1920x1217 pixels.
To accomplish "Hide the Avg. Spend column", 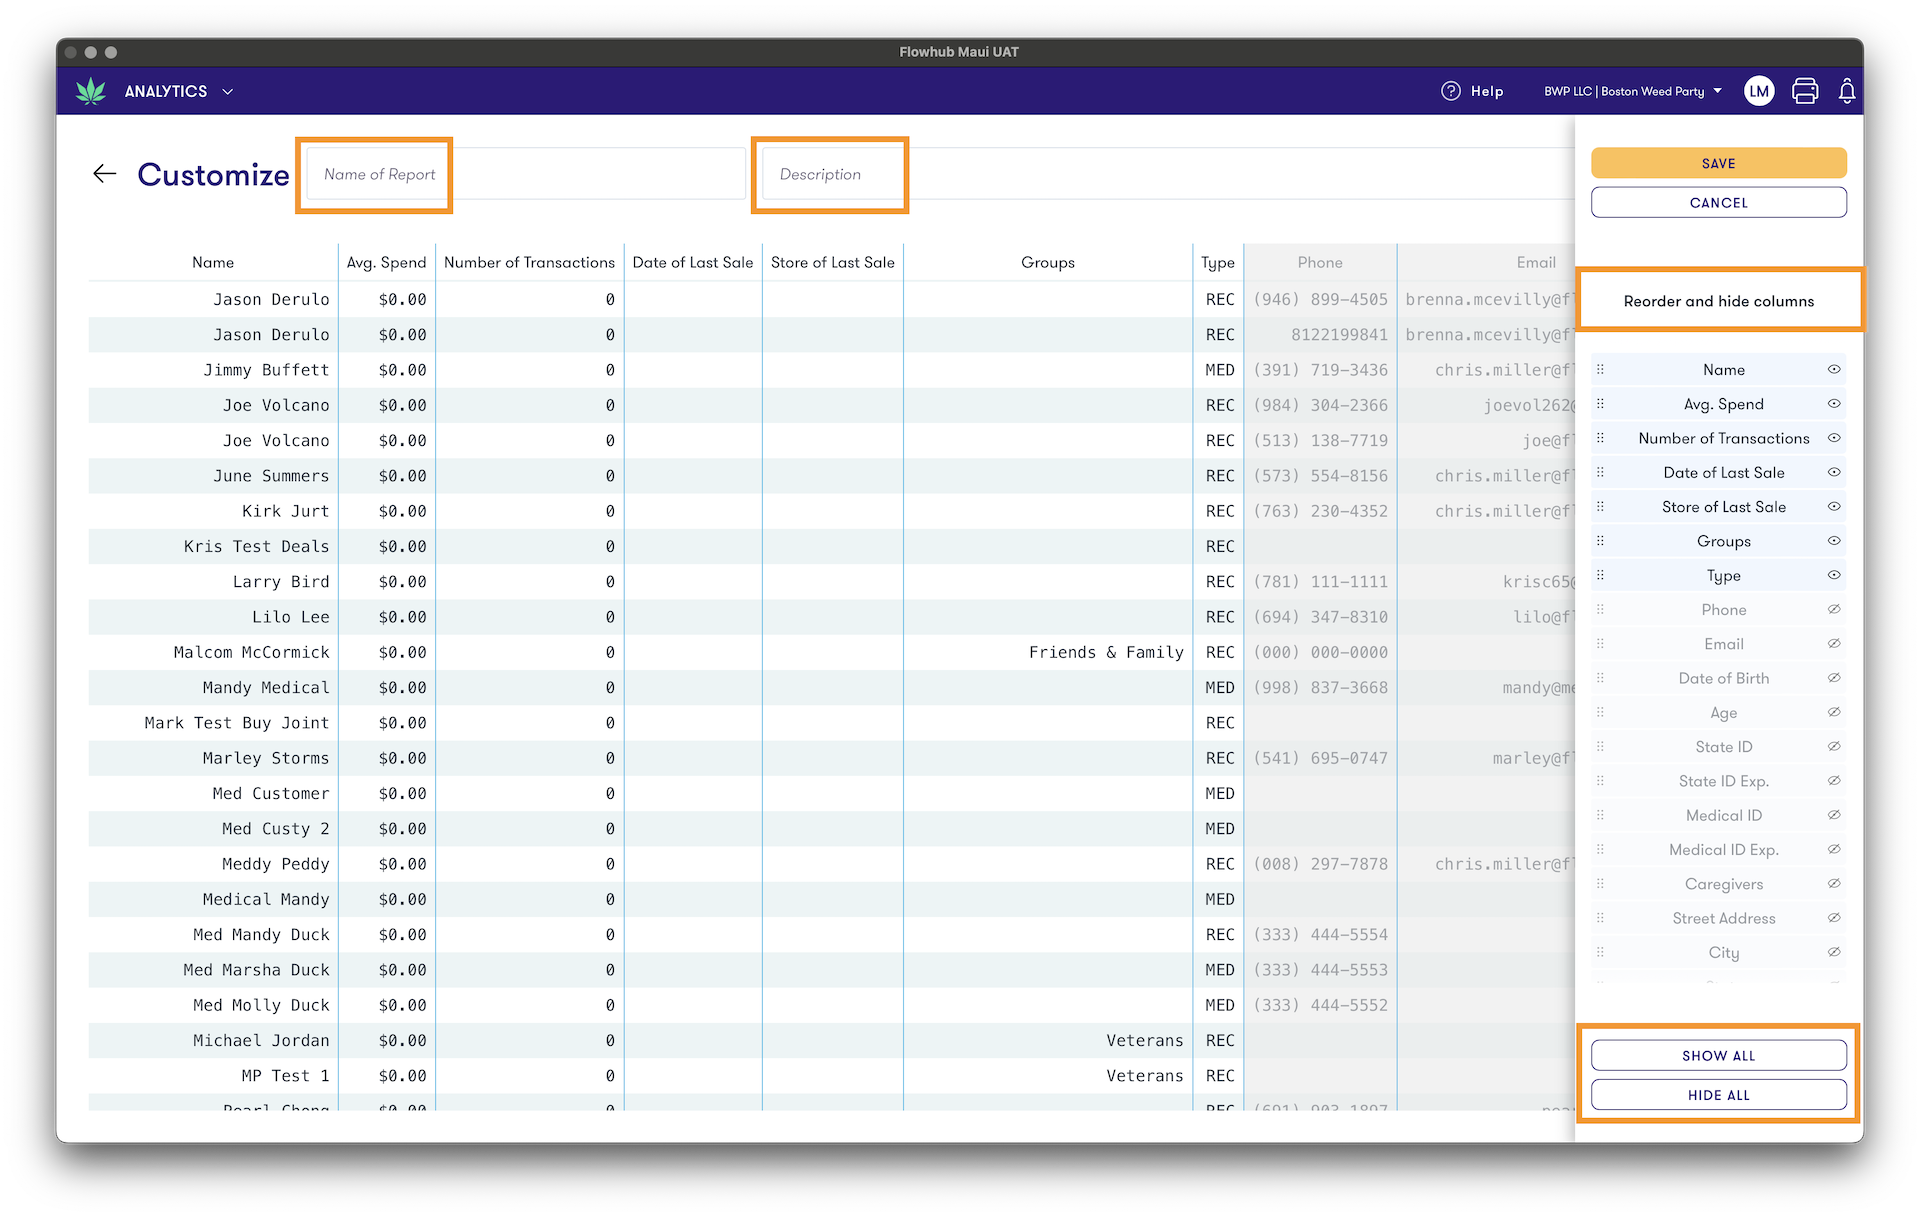I will pos(1834,404).
